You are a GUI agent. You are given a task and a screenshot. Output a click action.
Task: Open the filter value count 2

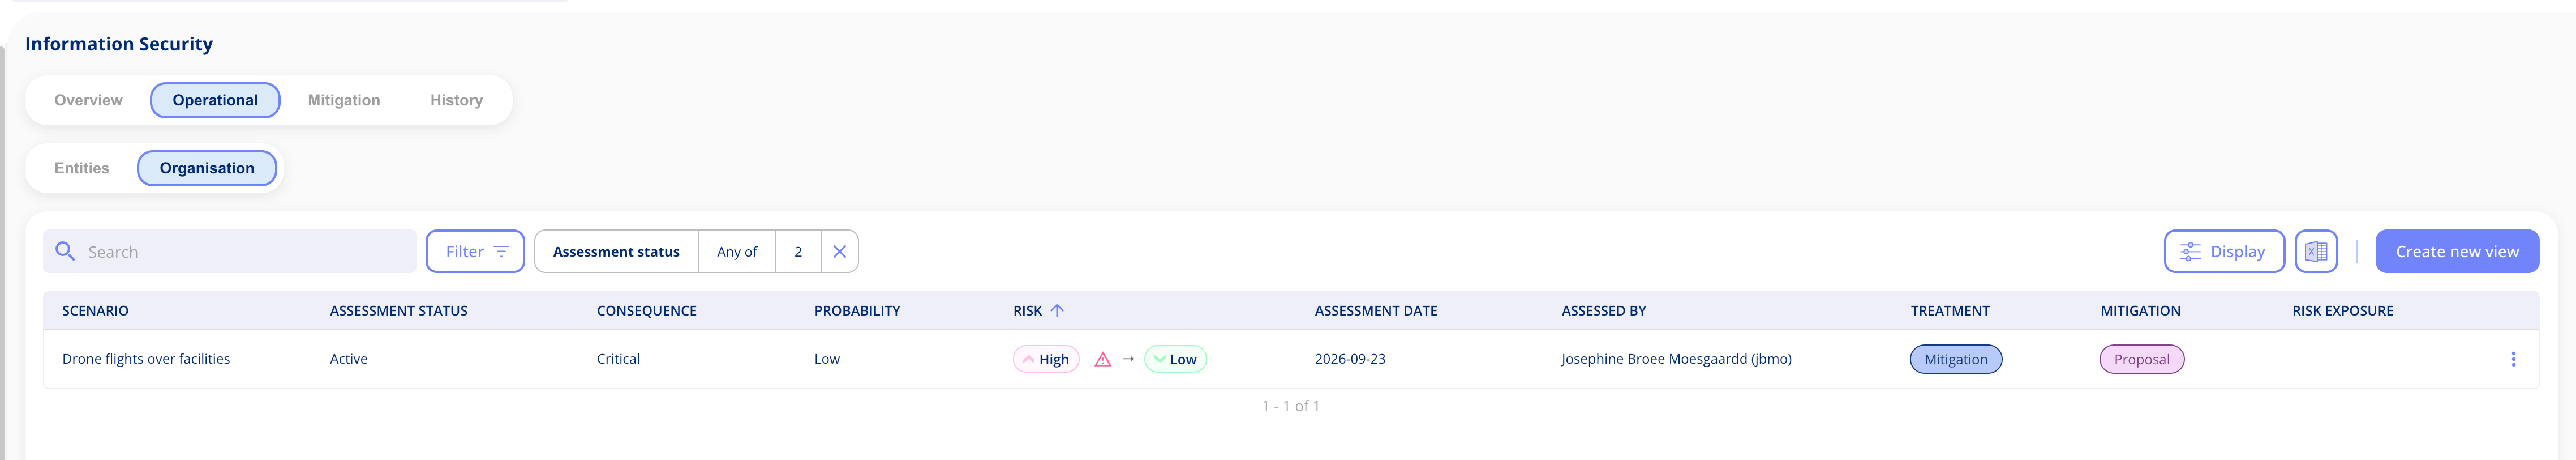pos(798,251)
